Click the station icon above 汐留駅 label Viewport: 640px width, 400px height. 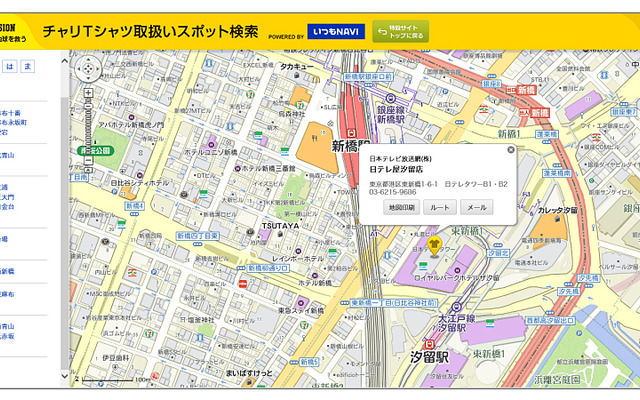pyautogui.click(x=428, y=345)
